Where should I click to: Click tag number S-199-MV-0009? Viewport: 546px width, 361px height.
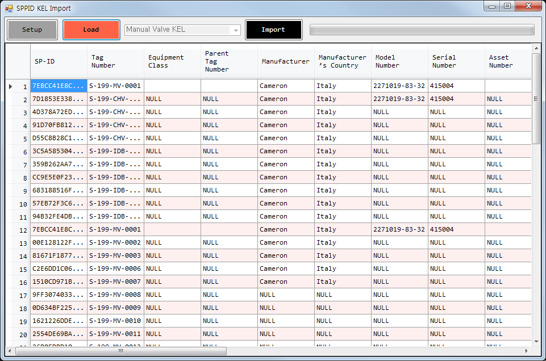pos(116,308)
